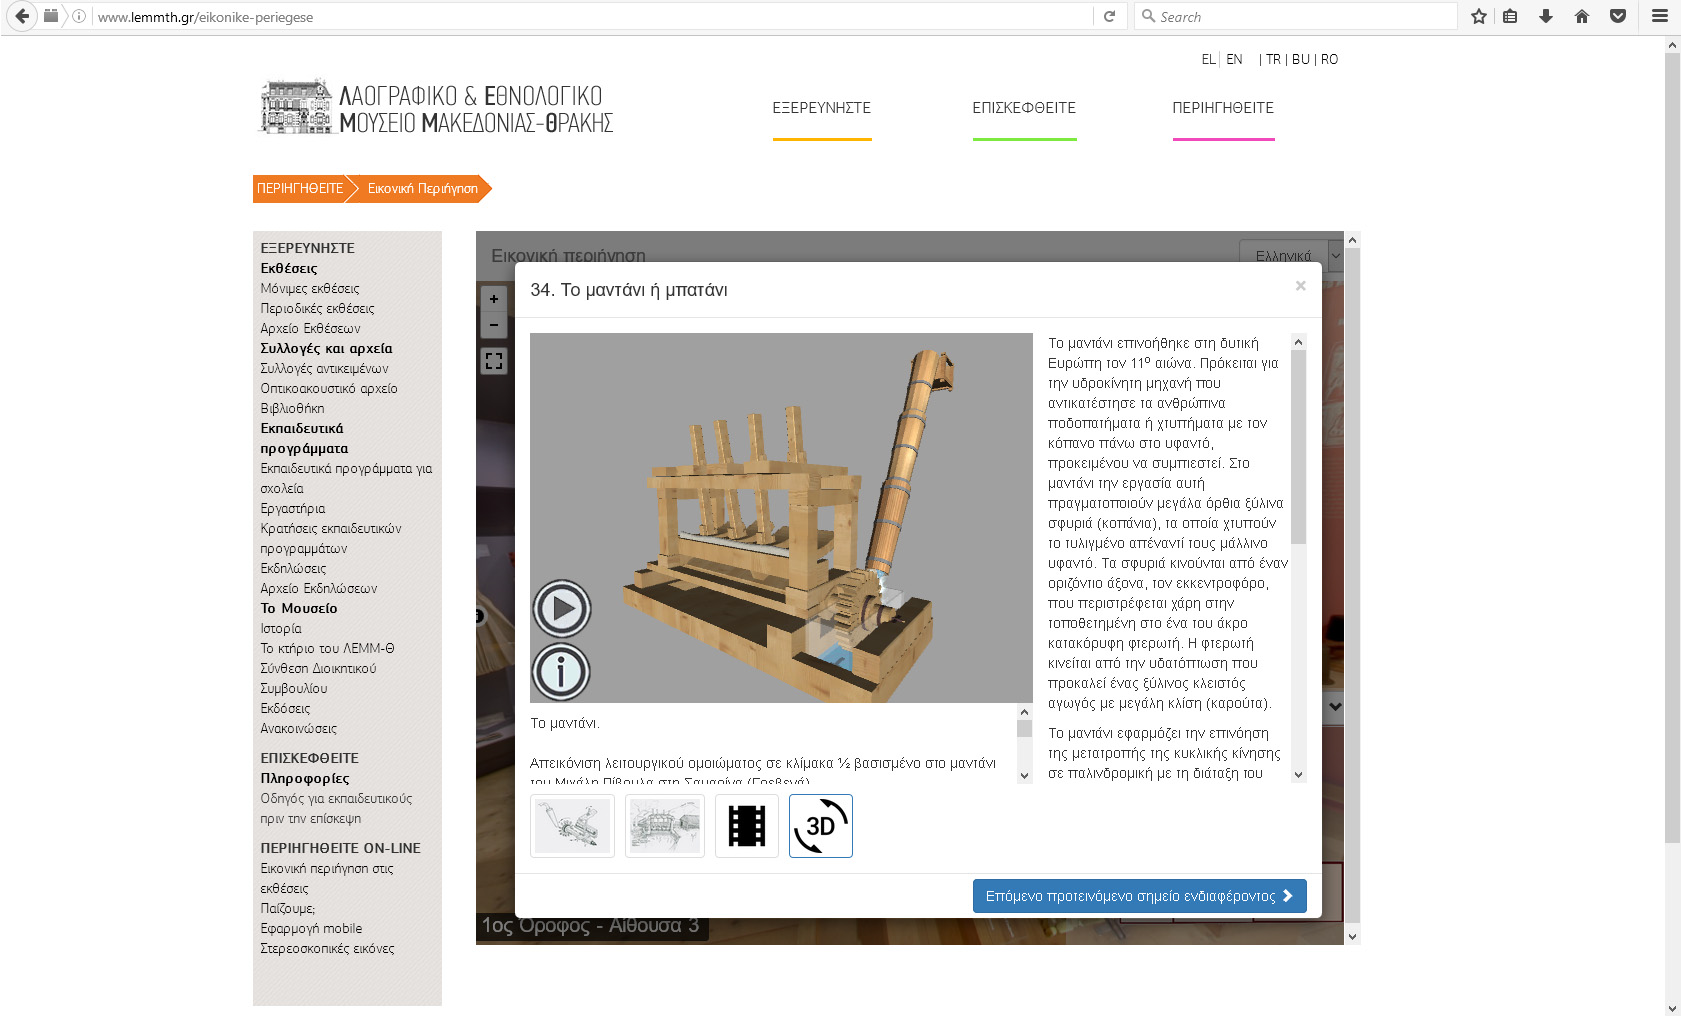Screen dimensions: 1681x1016
Task: Close the Το μαντάνι popup dialog
Action: (1300, 286)
